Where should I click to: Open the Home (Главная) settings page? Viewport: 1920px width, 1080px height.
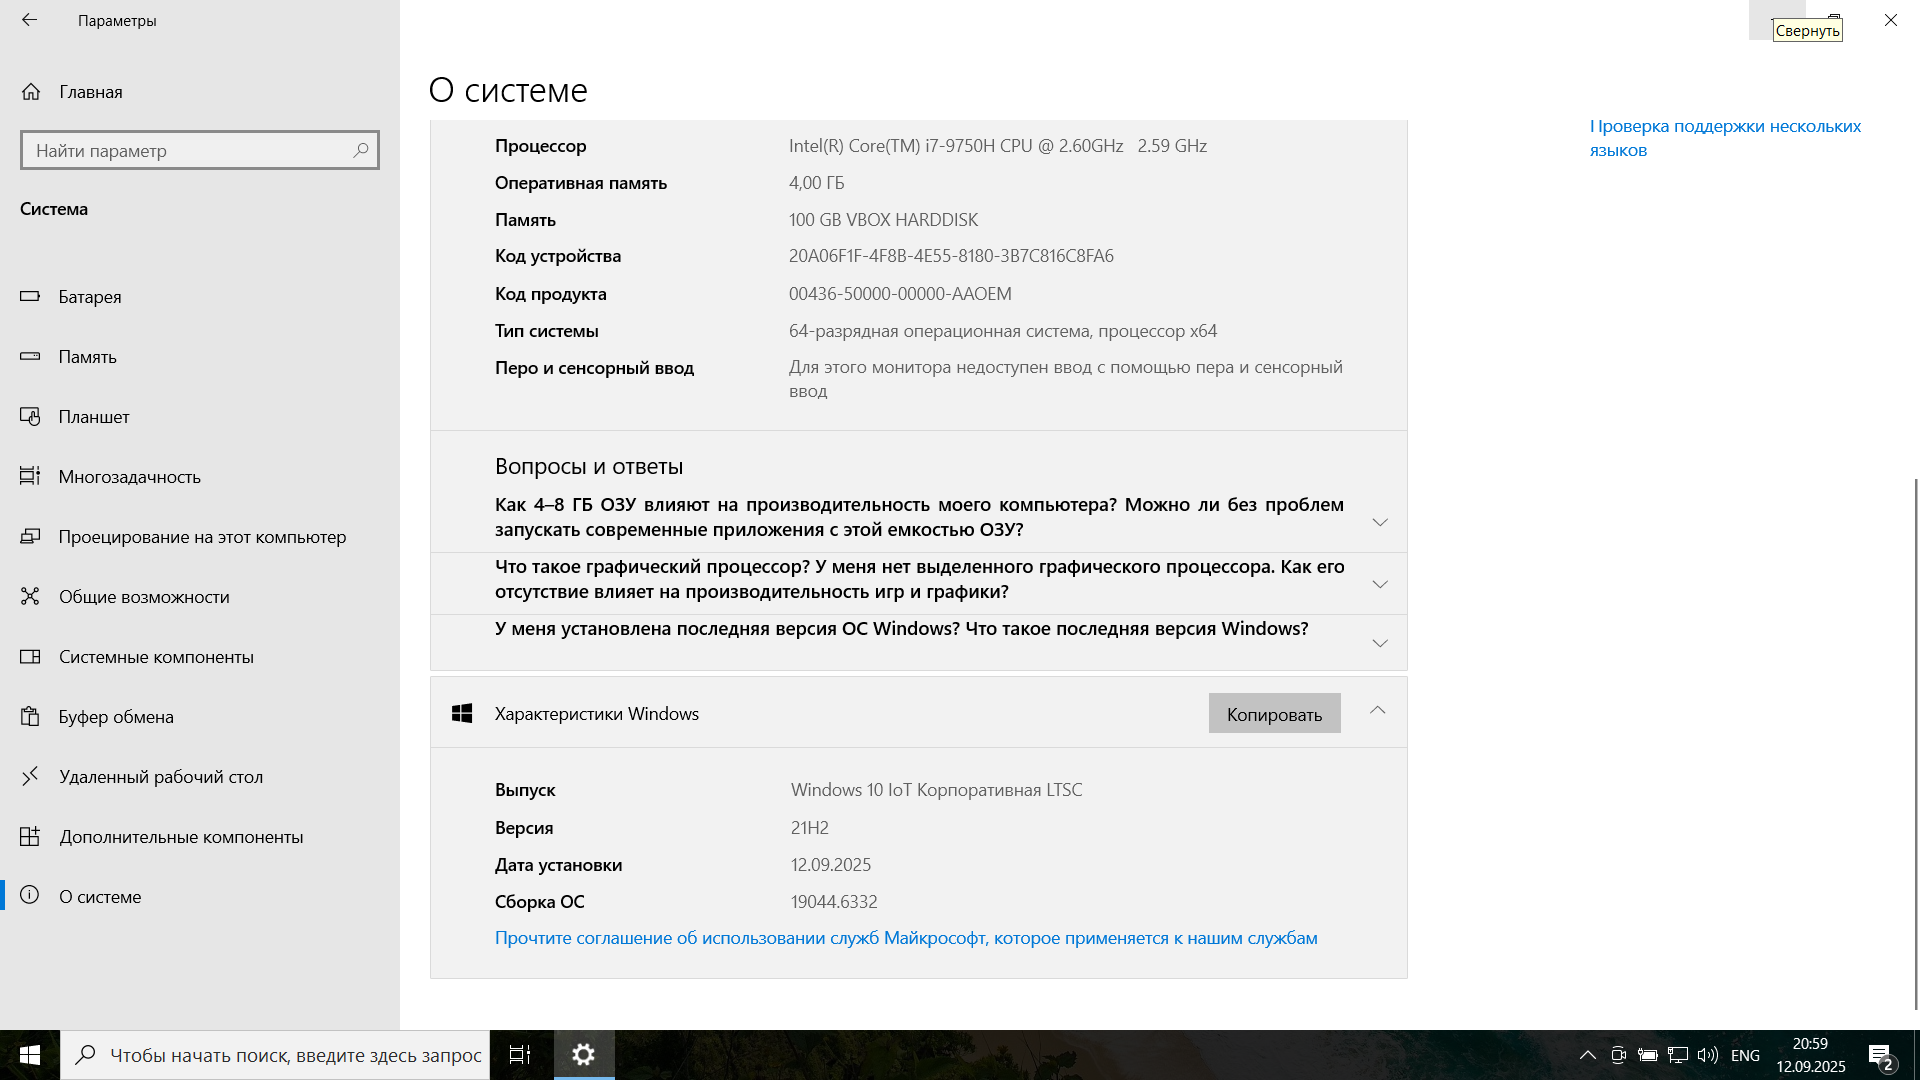click(x=90, y=92)
